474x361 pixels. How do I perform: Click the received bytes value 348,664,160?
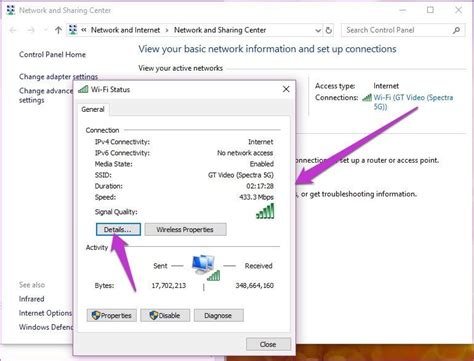(x=255, y=286)
